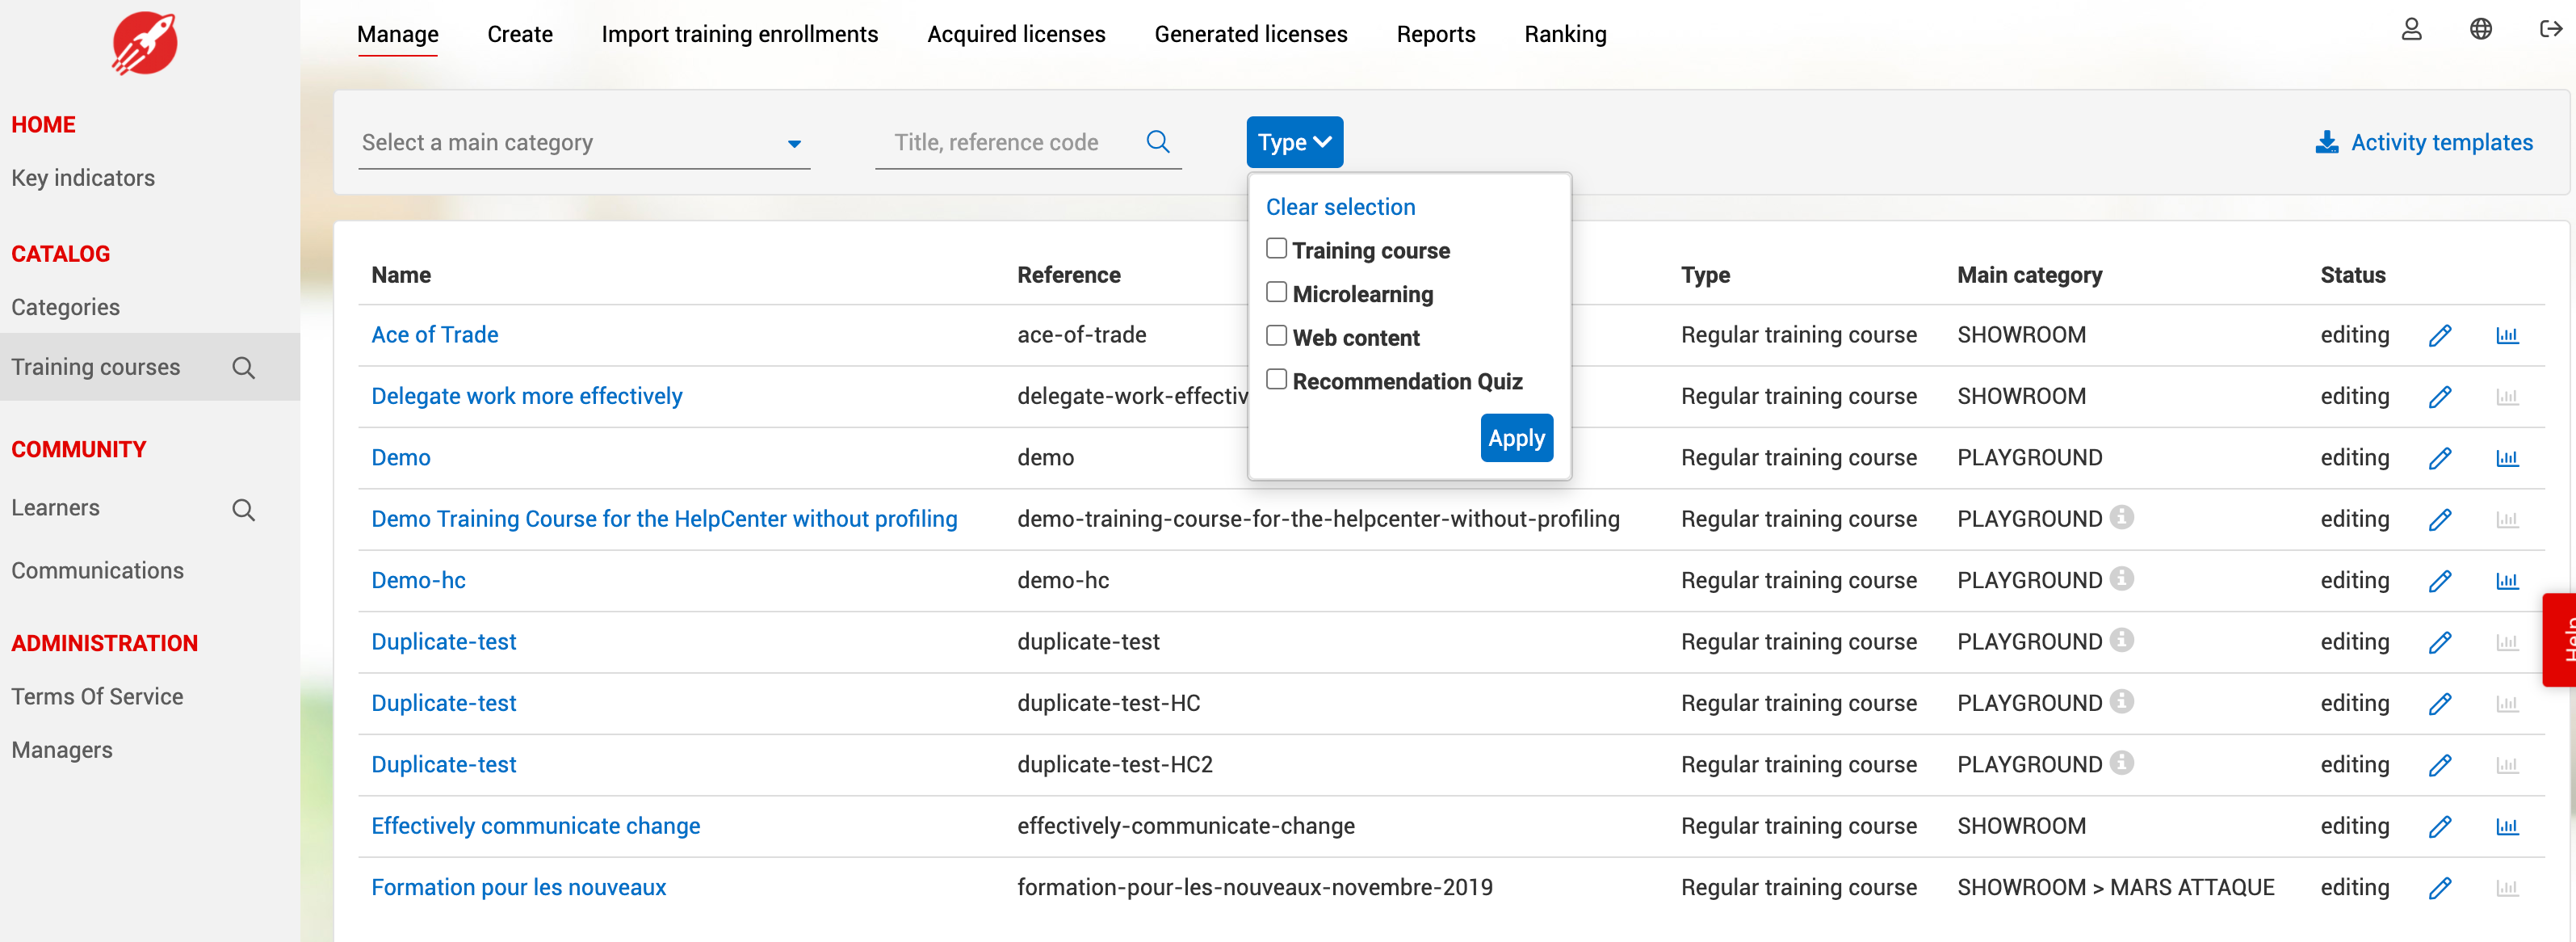Check the Microlearning checkbox
Image resolution: width=2576 pixels, height=942 pixels.
tap(1276, 292)
